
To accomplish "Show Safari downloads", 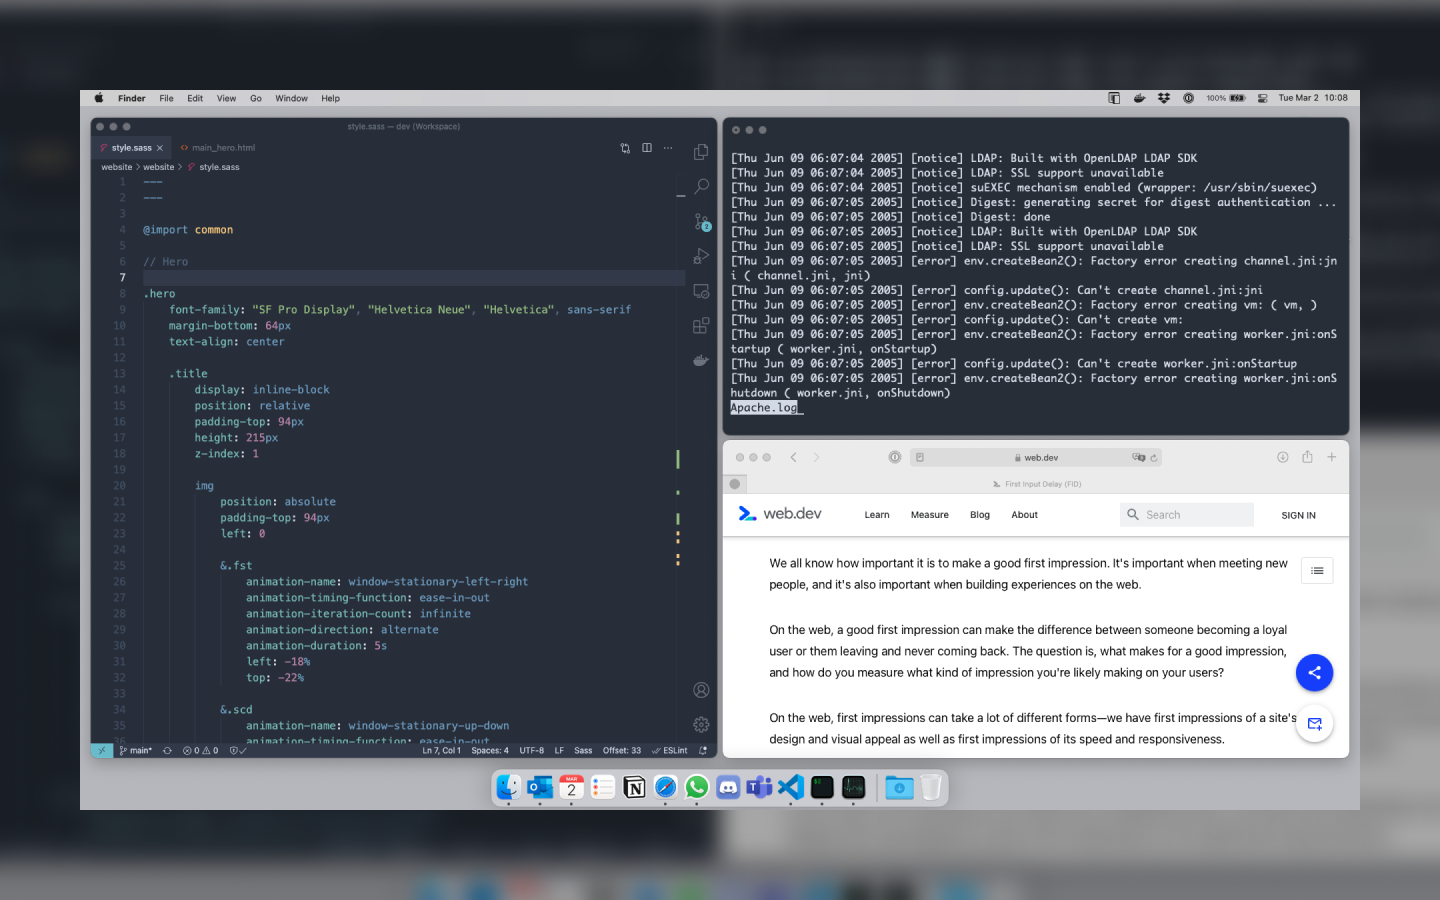I will [x=1282, y=457].
